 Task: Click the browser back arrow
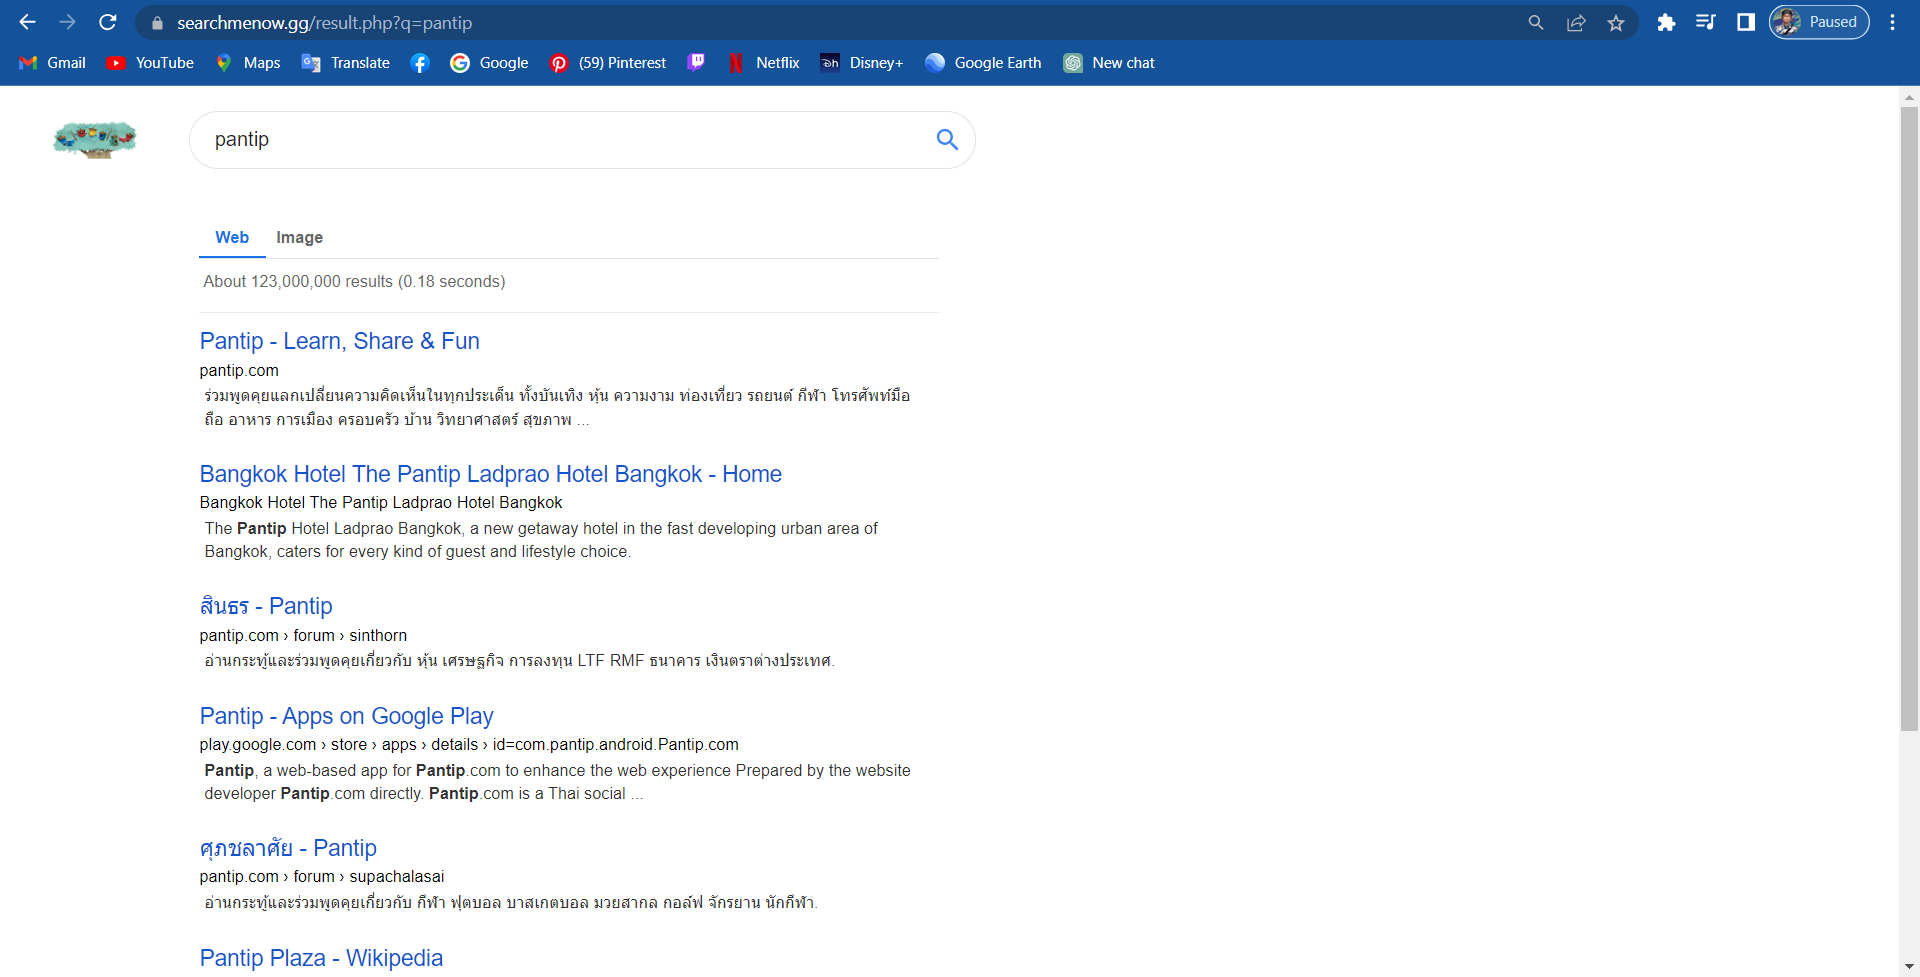[x=27, y=22]
